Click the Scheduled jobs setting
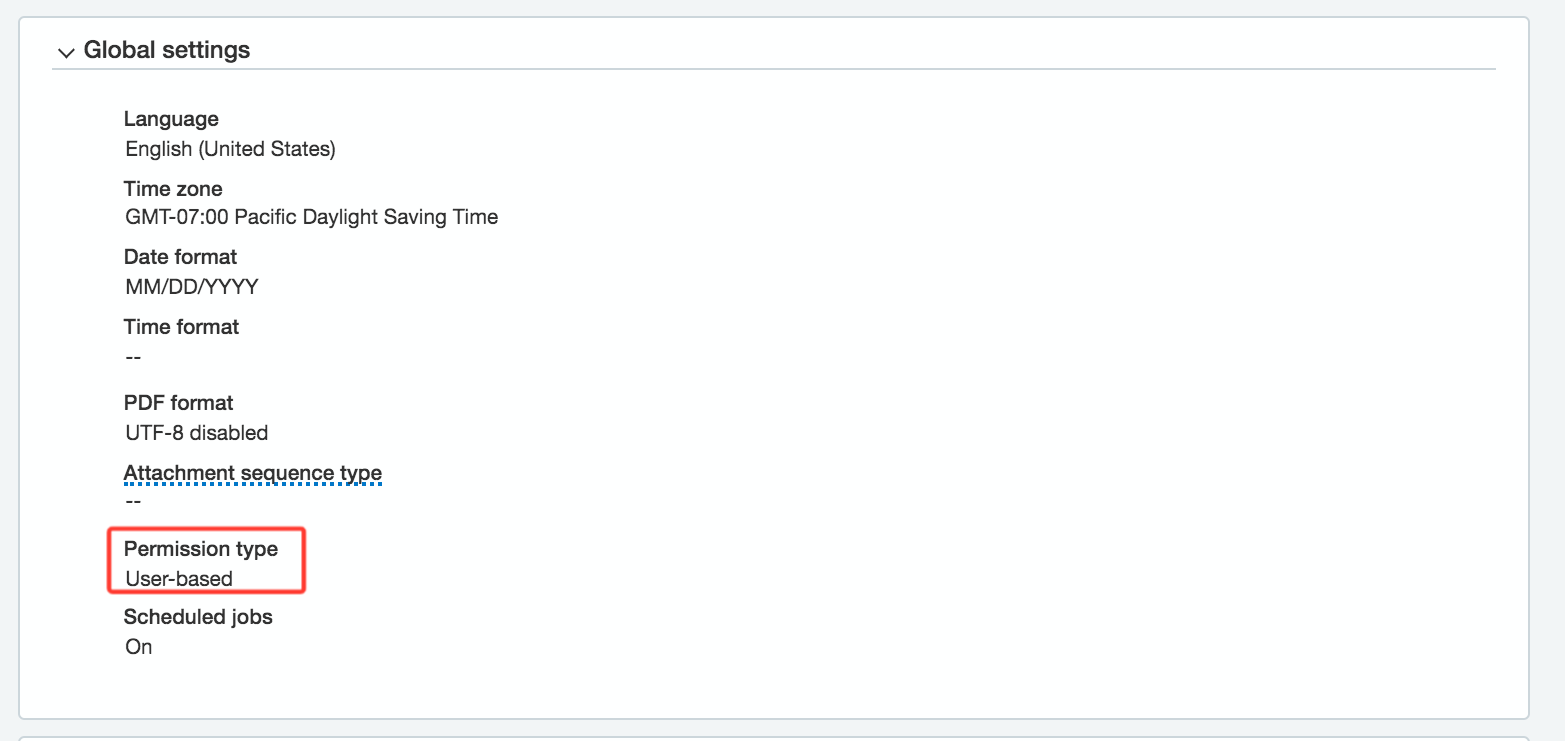 tap(197, 617)
